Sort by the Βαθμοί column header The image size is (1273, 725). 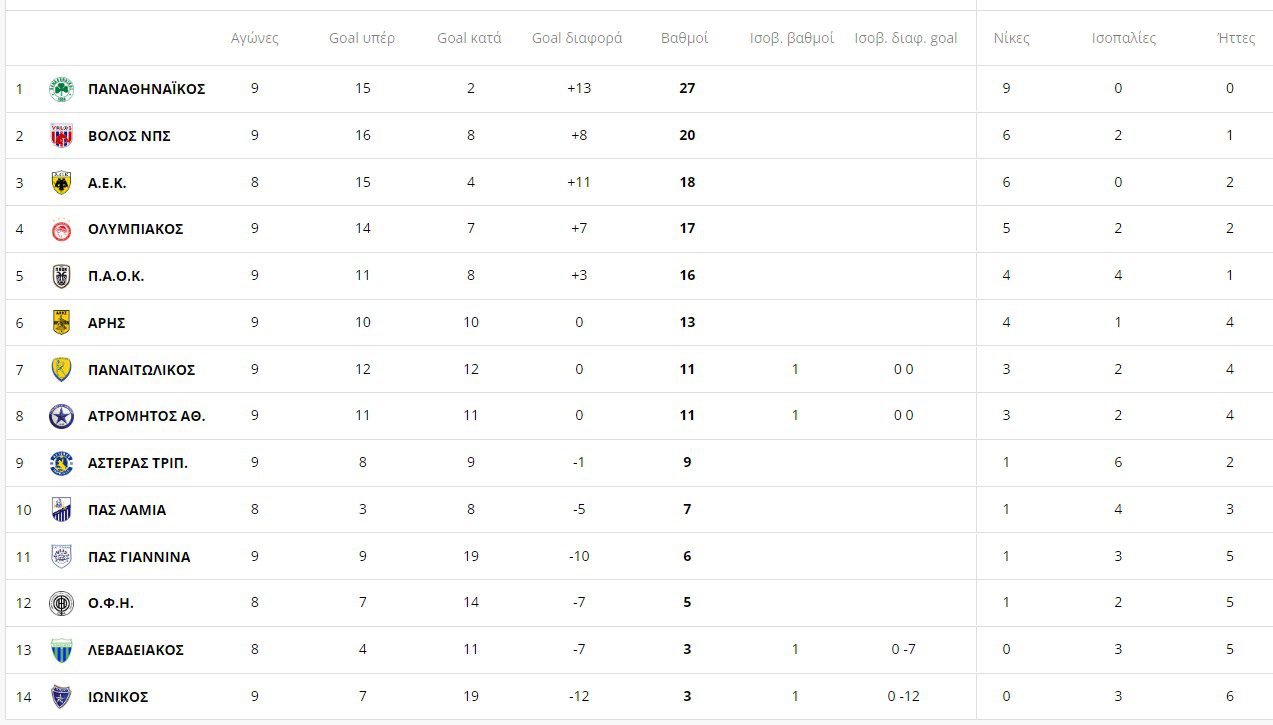685,38
